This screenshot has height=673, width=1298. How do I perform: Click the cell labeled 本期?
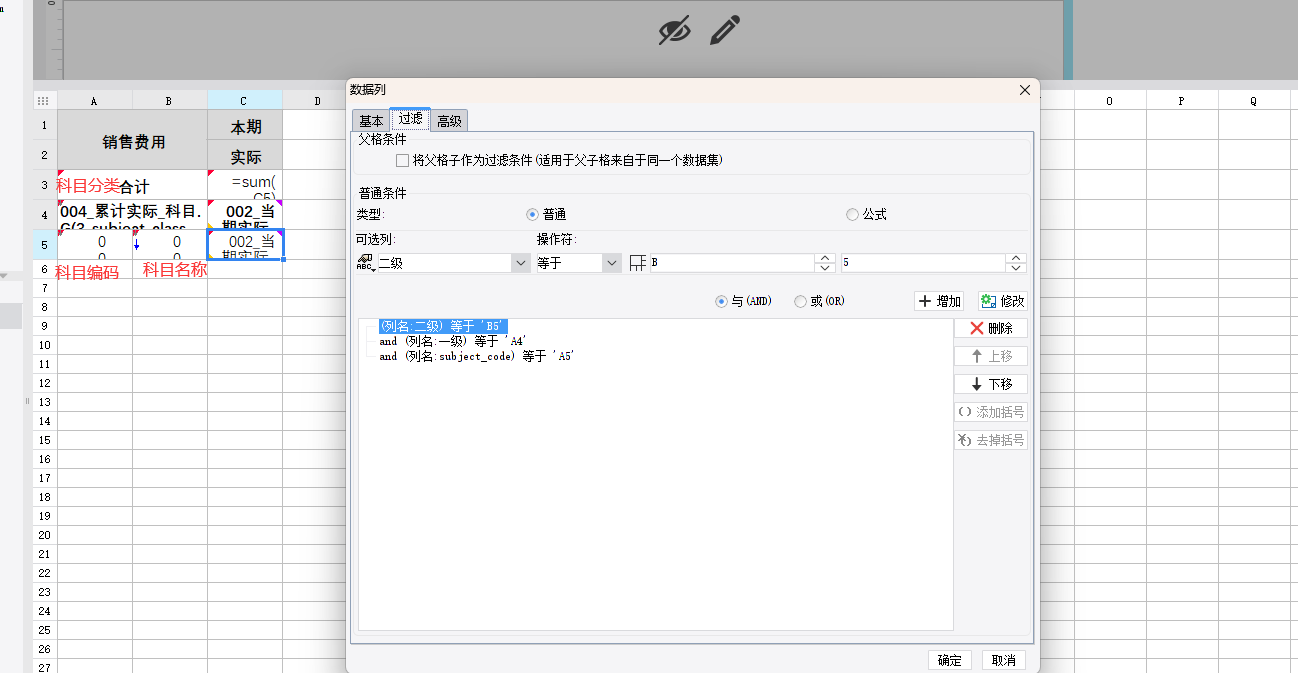click(x=245, y=126)
